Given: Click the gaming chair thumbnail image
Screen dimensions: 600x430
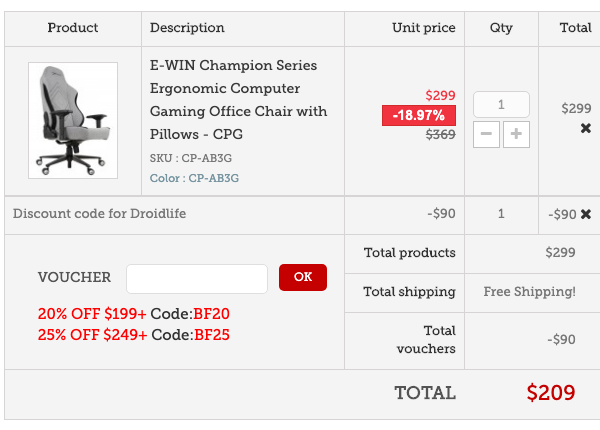Looking at the screenshot, I should pos(73,120).
